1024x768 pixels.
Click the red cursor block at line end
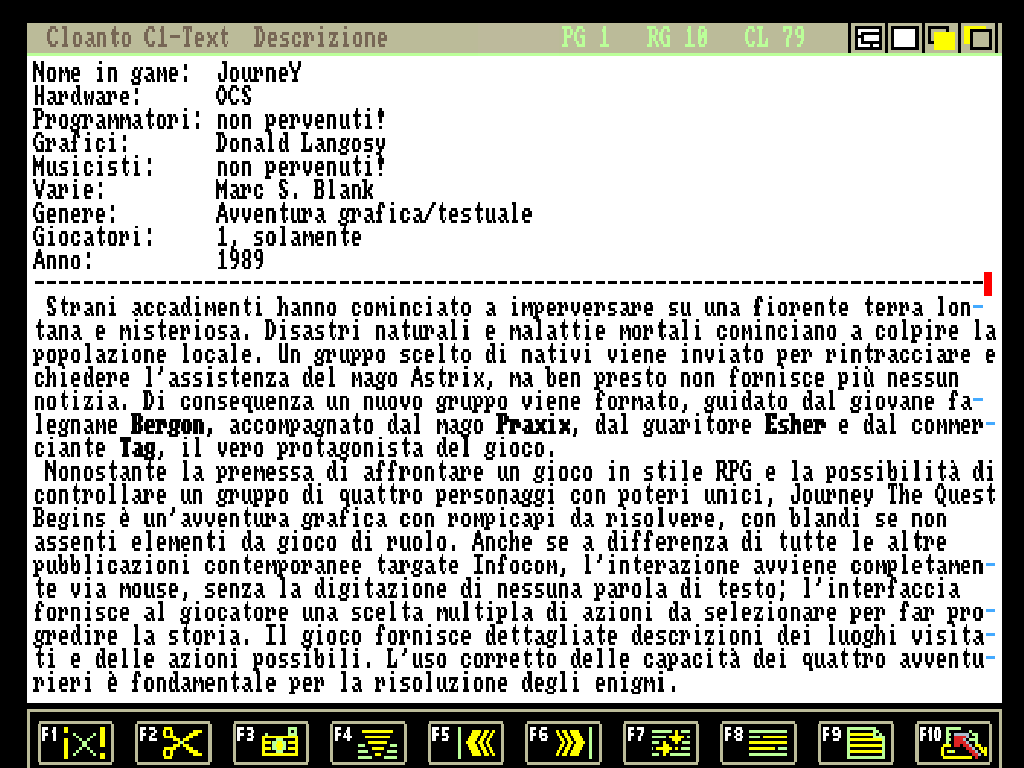click(x=988, y=284)
